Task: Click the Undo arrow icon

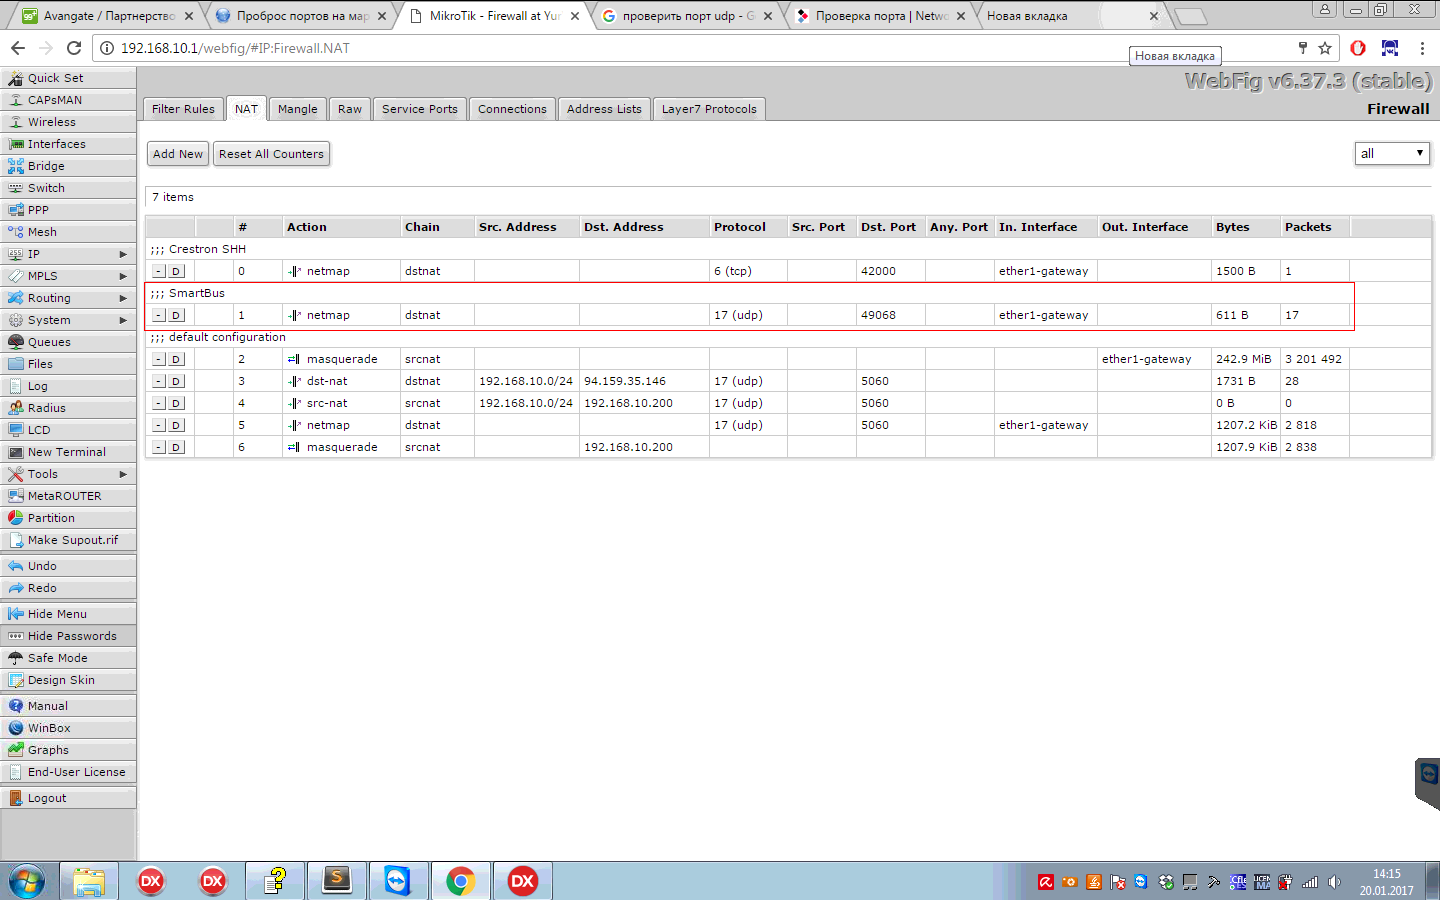Action: [15, 566]
